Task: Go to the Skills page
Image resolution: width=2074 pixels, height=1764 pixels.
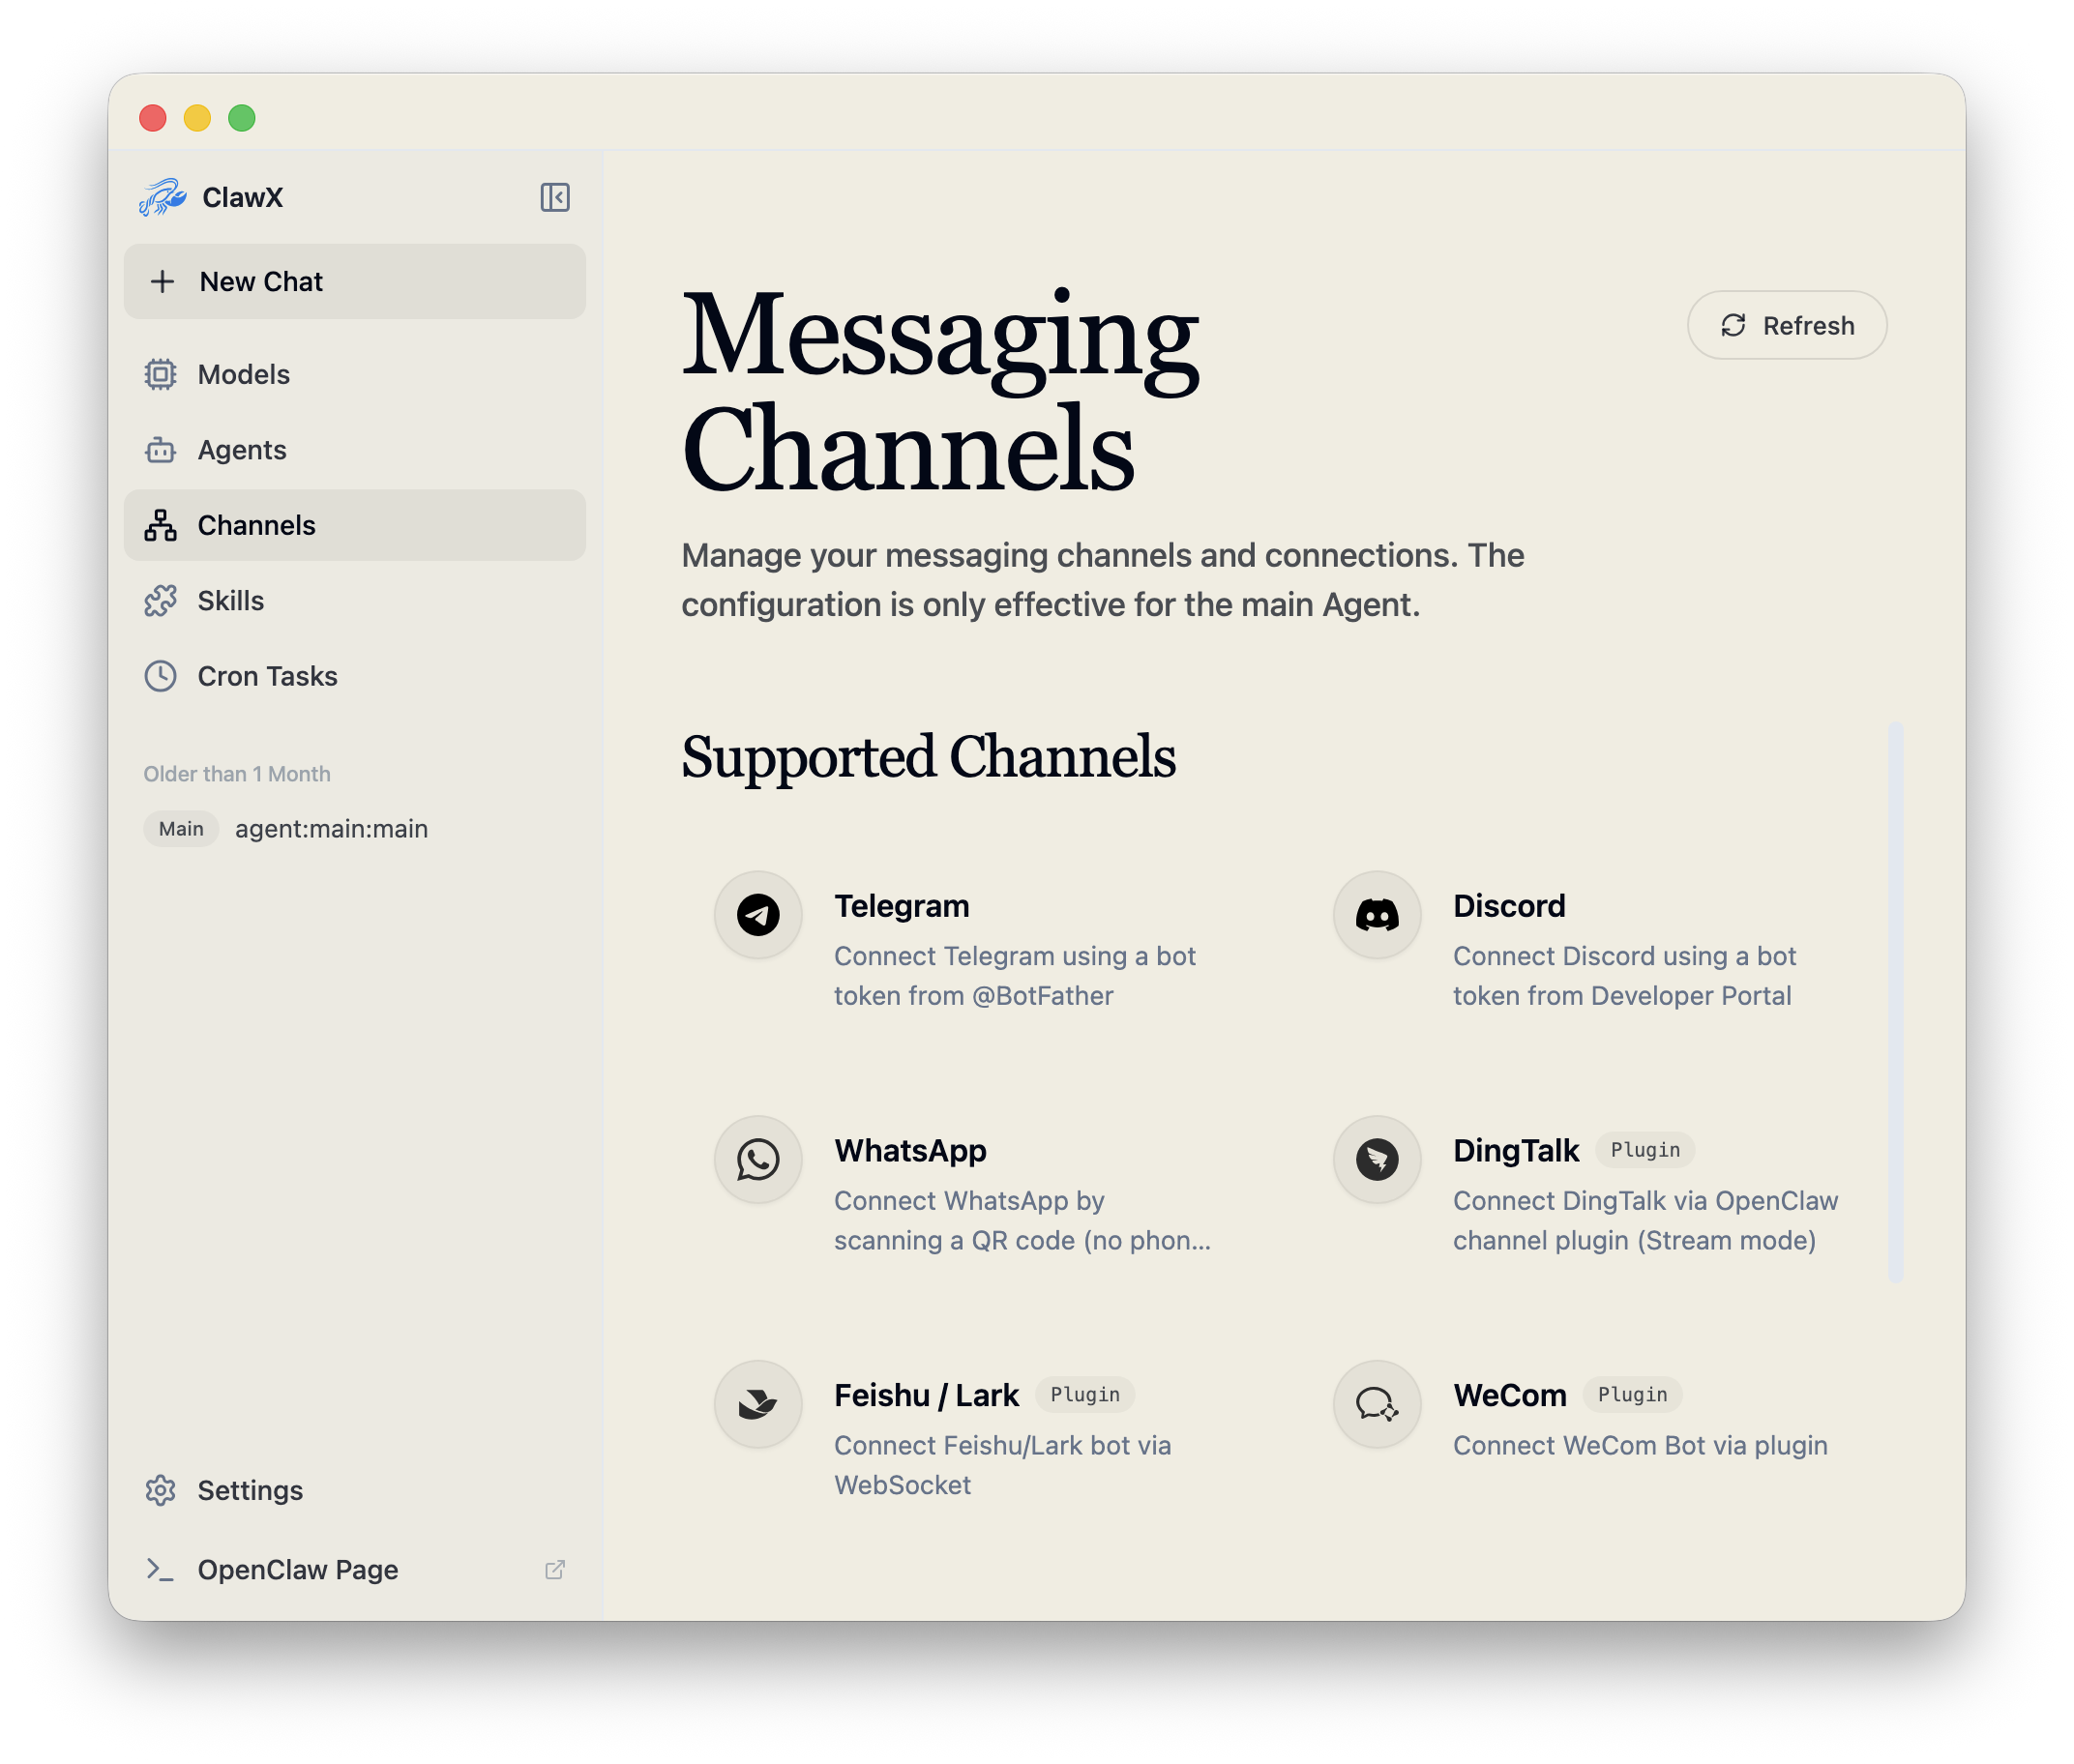Action: click(231, 601)
